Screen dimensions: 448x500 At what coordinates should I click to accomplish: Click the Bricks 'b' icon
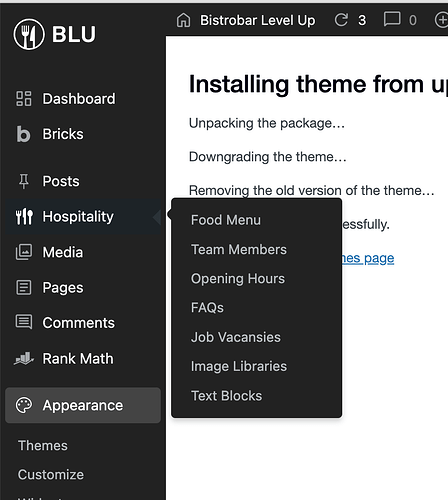tap(23, 134)
